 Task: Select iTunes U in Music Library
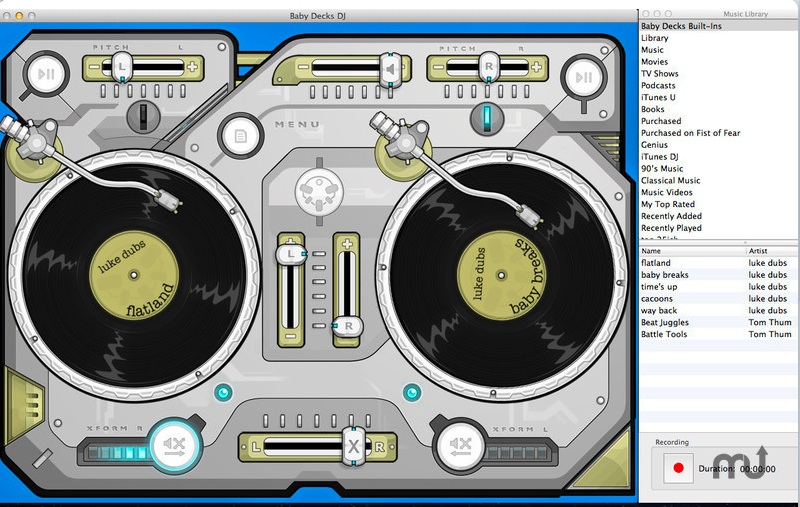point(718,97)
